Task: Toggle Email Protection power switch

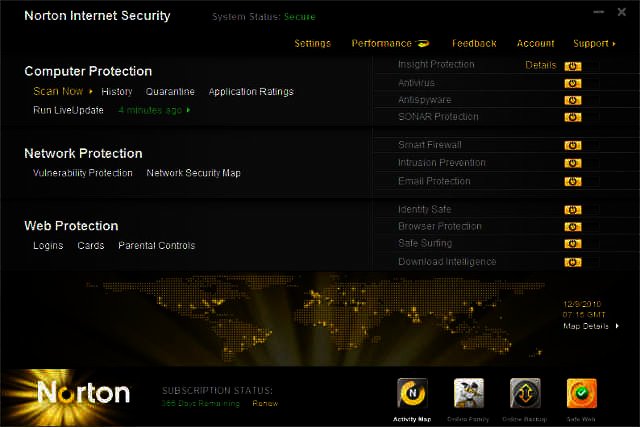Action: tap(573, 181)
